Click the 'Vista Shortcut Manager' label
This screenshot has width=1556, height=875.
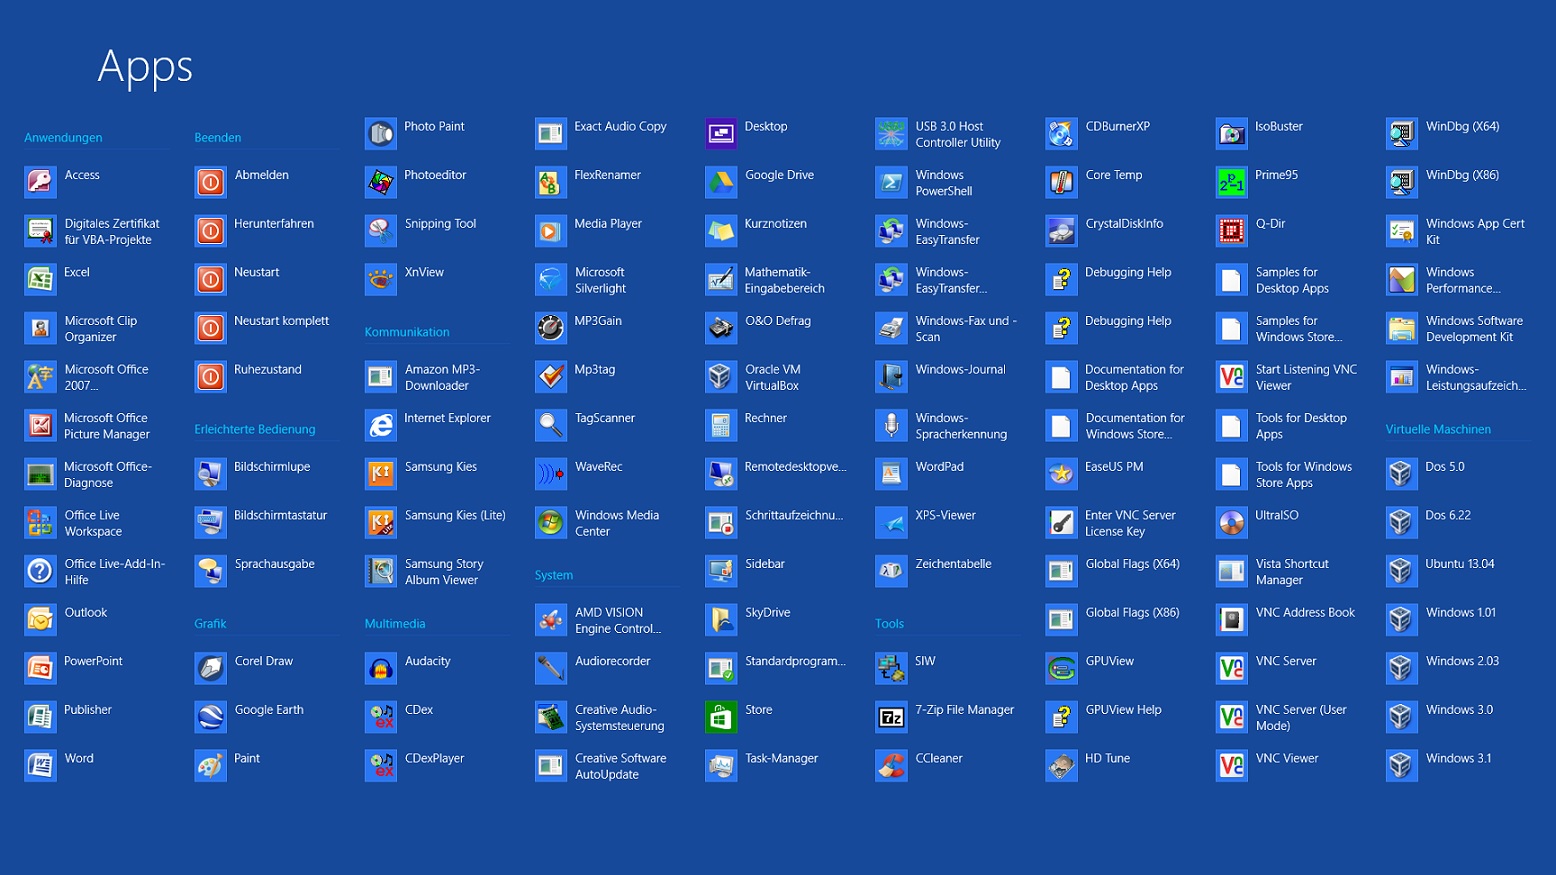point(1292,572)
